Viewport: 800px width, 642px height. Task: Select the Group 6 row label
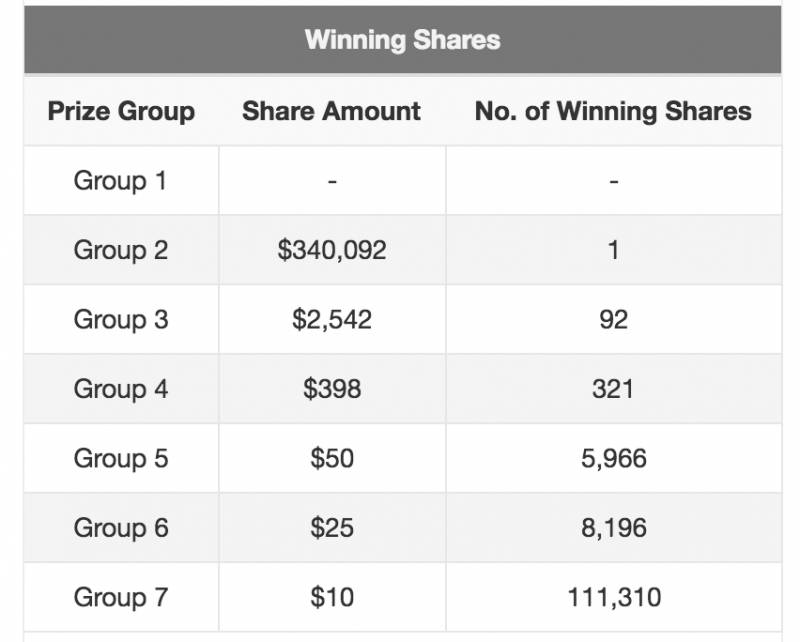[x=121, y=528]
